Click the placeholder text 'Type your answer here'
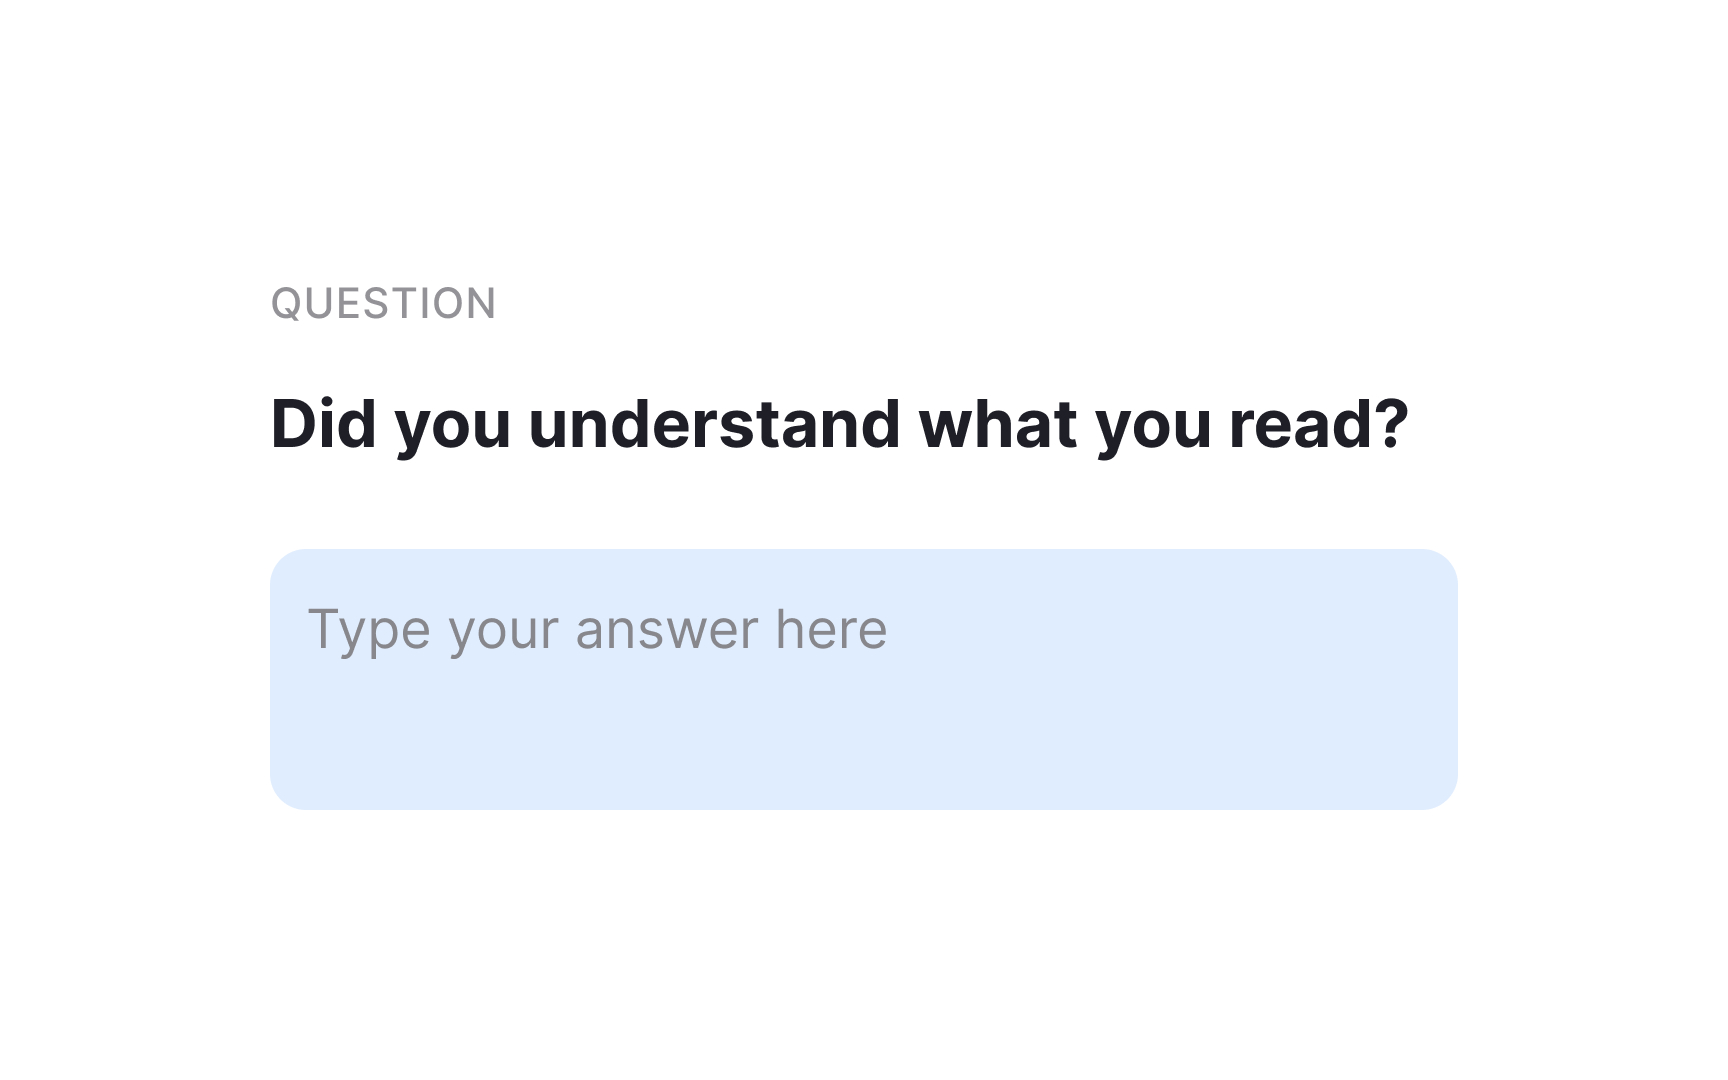 pos(600,628)
